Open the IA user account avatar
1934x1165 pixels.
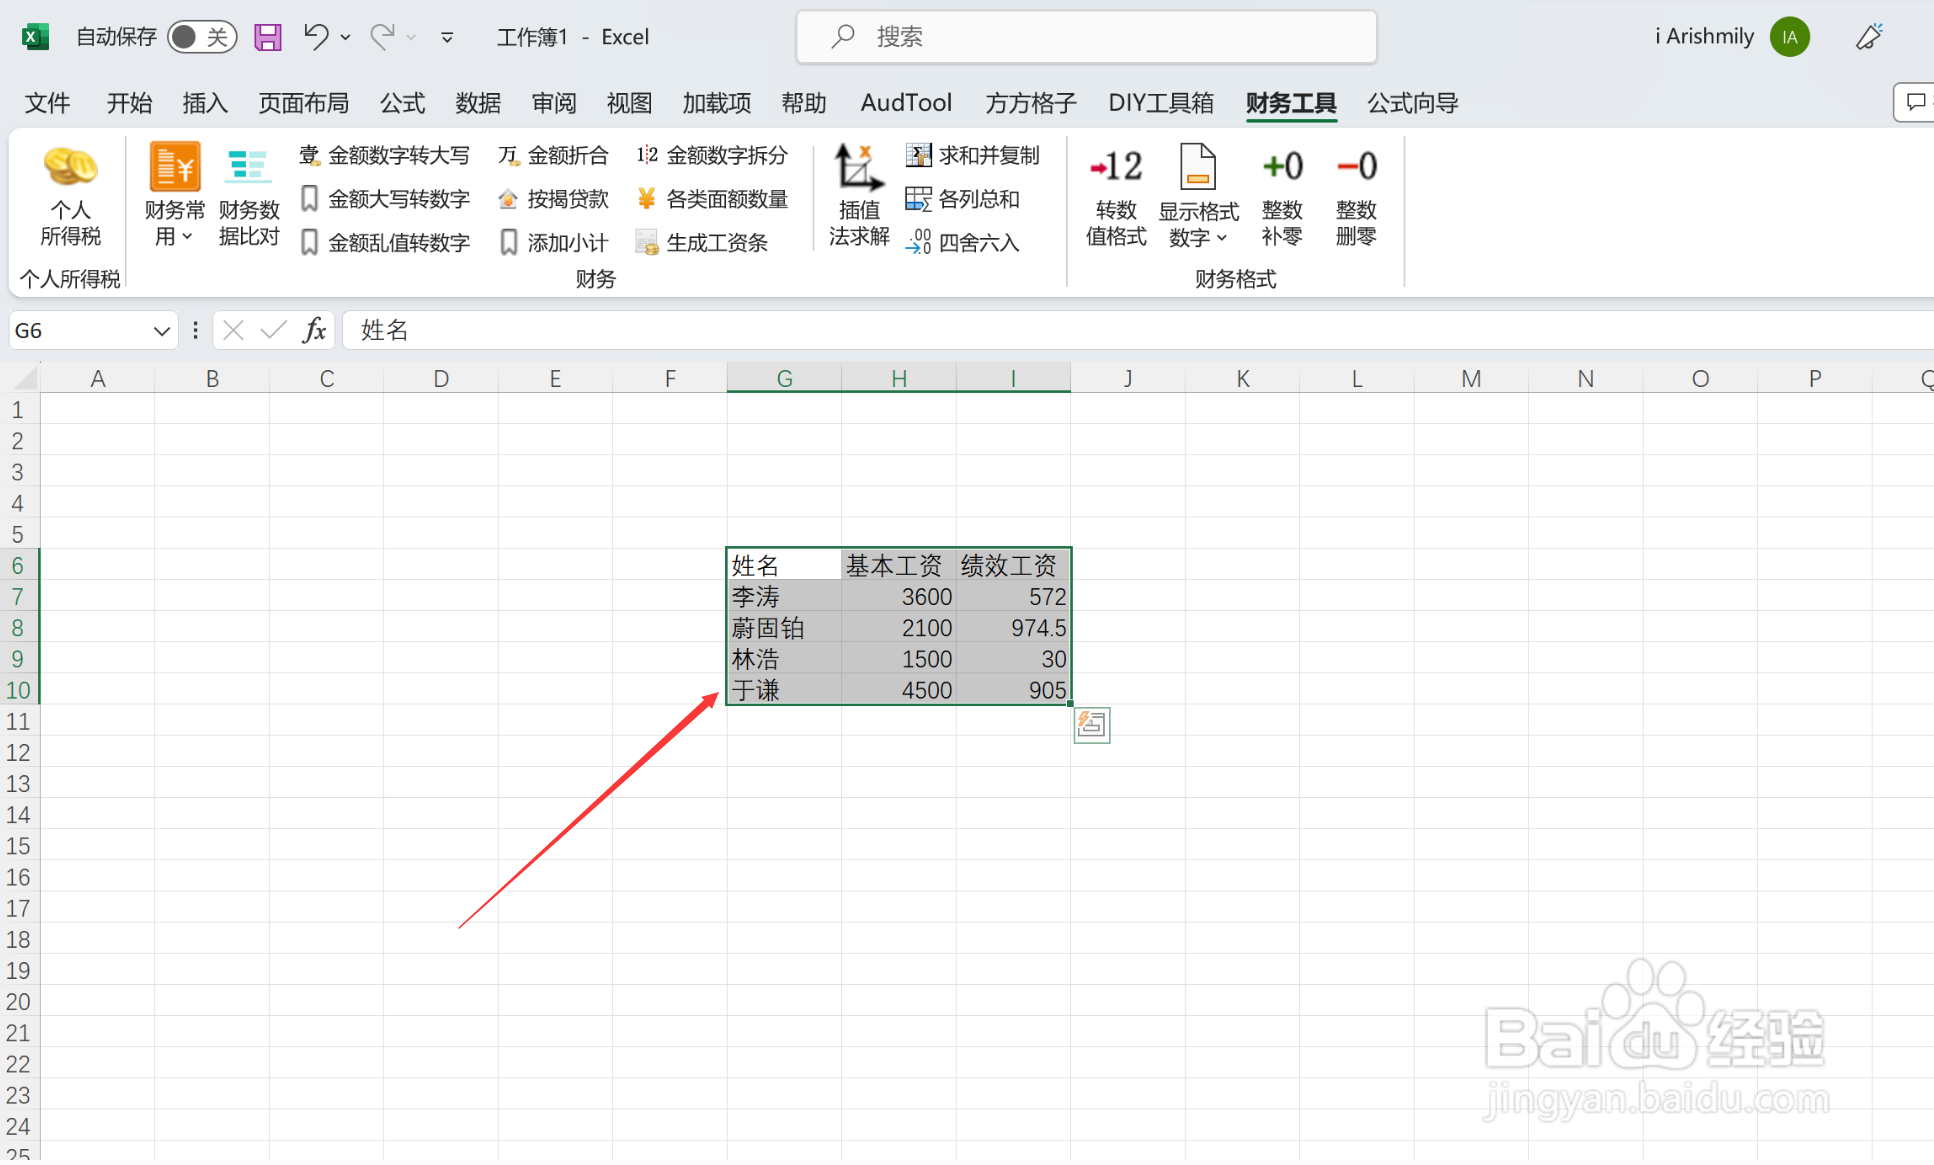pos(1789,37)
